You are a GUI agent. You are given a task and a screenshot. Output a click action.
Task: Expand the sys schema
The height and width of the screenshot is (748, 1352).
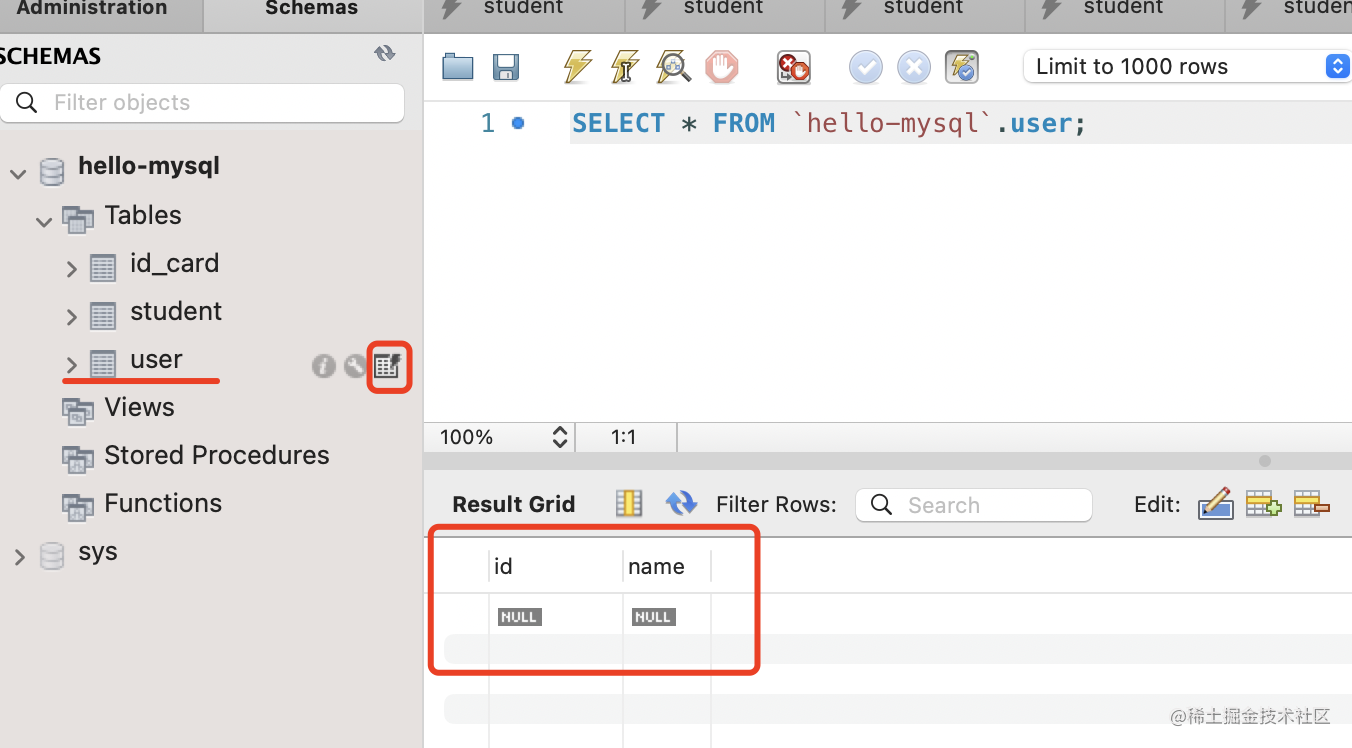pyautogui.click(x=20, y=557)
